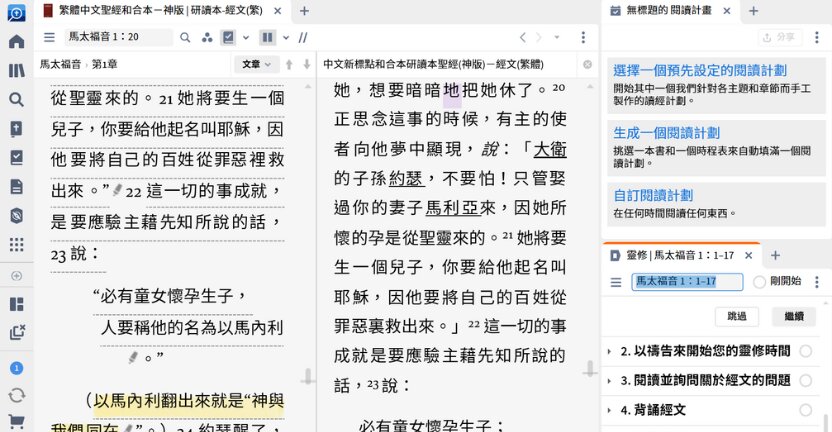832x432 pixels.
Task: Mark step 2 以禱告來開始 as complete
Action: pyautogui.click(x=806, y=351)
